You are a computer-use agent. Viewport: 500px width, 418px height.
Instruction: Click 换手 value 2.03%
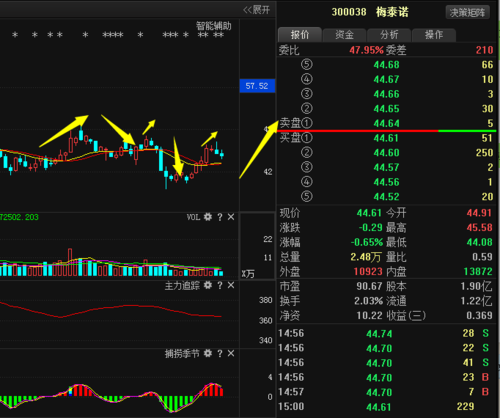(368, 301)
